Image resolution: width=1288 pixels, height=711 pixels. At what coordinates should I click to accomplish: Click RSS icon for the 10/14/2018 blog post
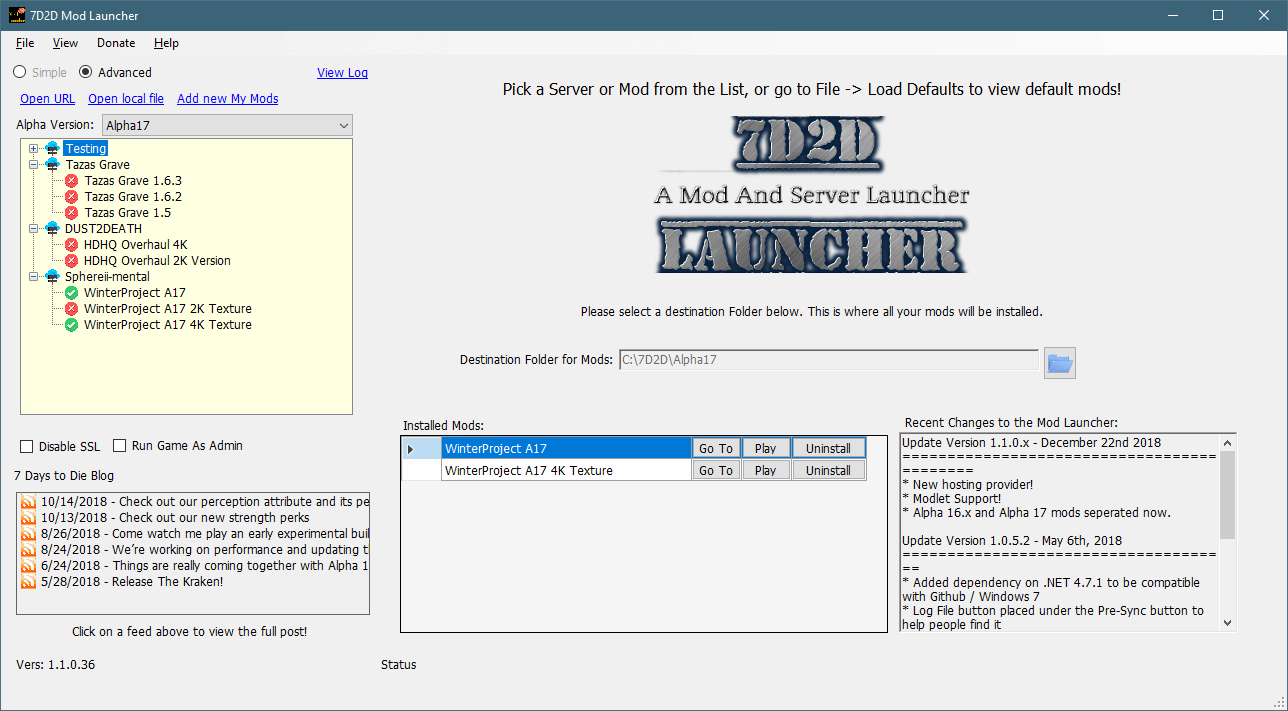[28, 502]
